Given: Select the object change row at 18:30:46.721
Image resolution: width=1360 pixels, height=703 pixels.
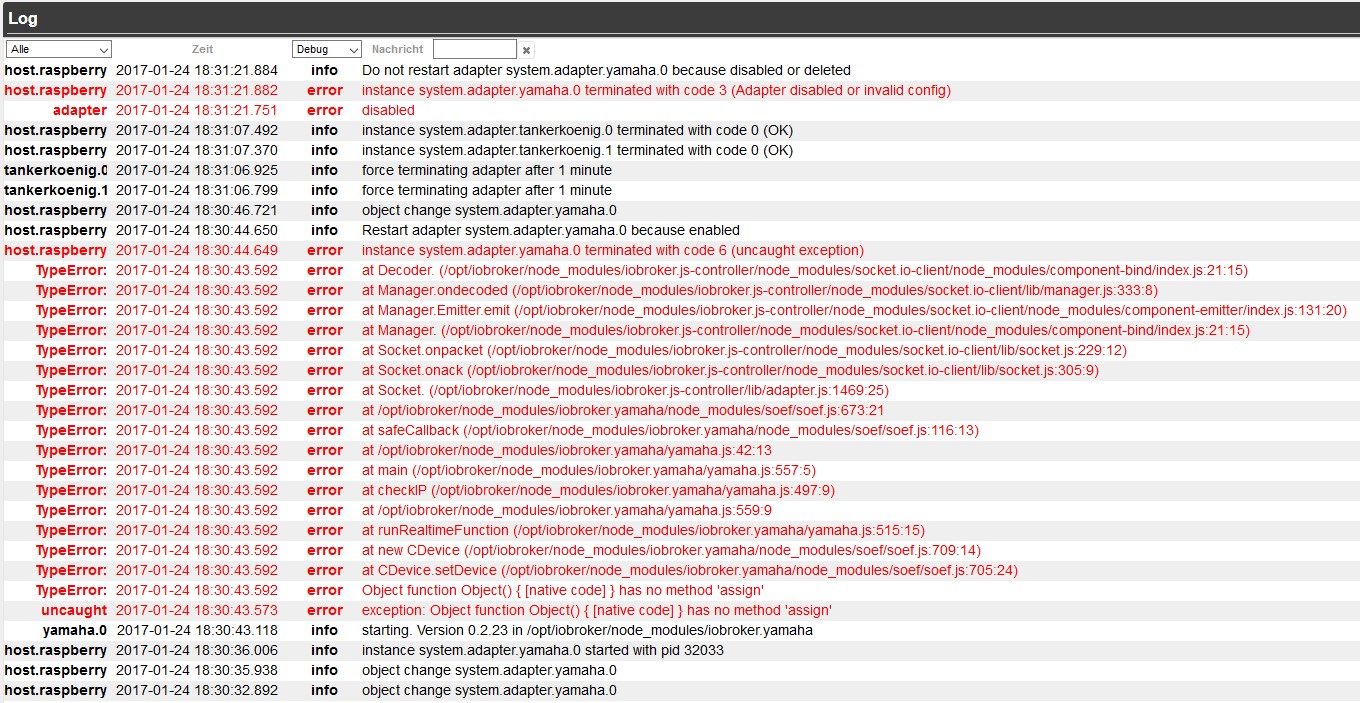Looking at the screenshot, I should (x=680, y=211).
